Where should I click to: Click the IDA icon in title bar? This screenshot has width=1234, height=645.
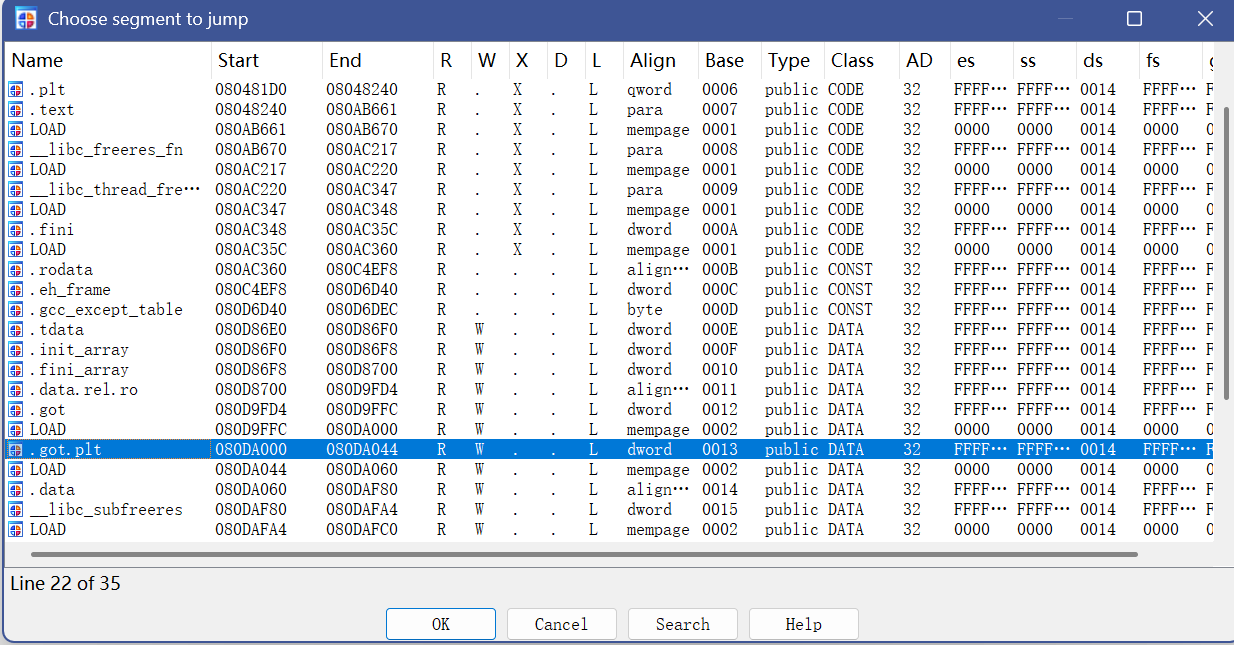(25, 19)
